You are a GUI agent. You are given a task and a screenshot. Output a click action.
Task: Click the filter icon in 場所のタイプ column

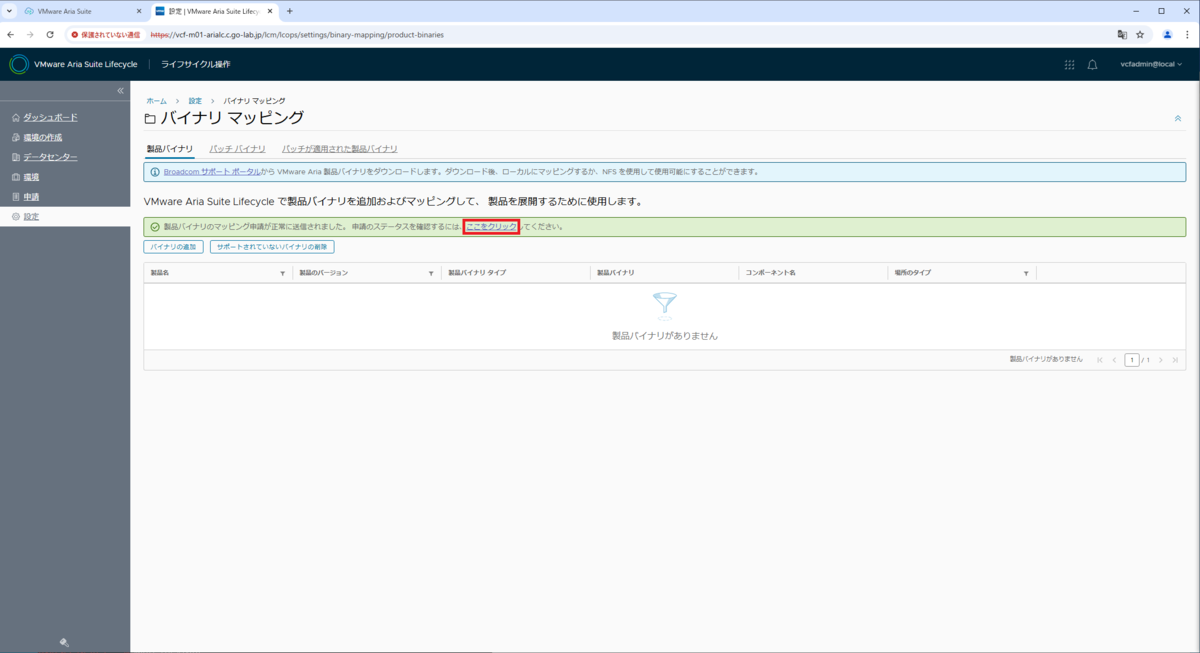point(1026,273)
